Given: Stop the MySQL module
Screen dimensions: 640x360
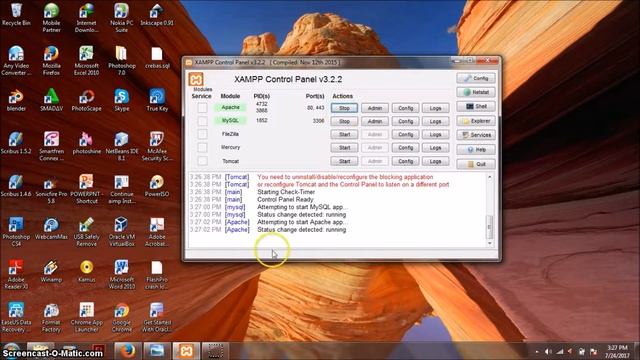Looking at the screenshot, I should [344, 121].
